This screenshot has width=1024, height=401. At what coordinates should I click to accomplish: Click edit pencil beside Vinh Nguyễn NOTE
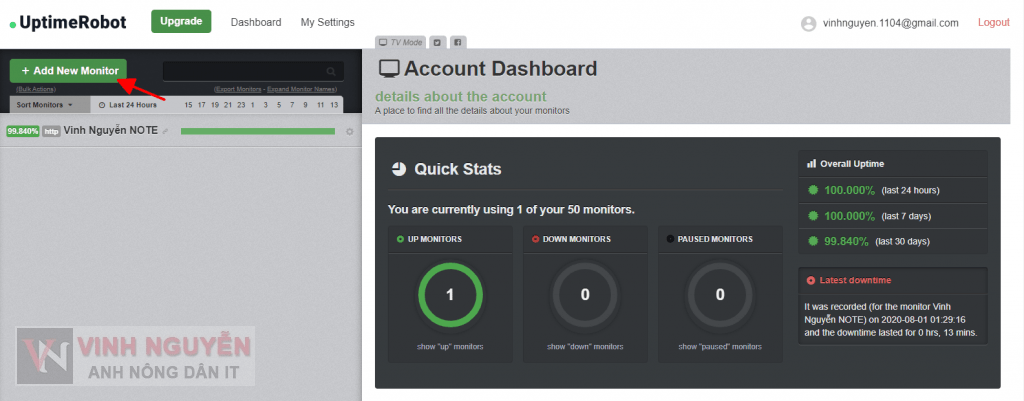click(166, 131)
